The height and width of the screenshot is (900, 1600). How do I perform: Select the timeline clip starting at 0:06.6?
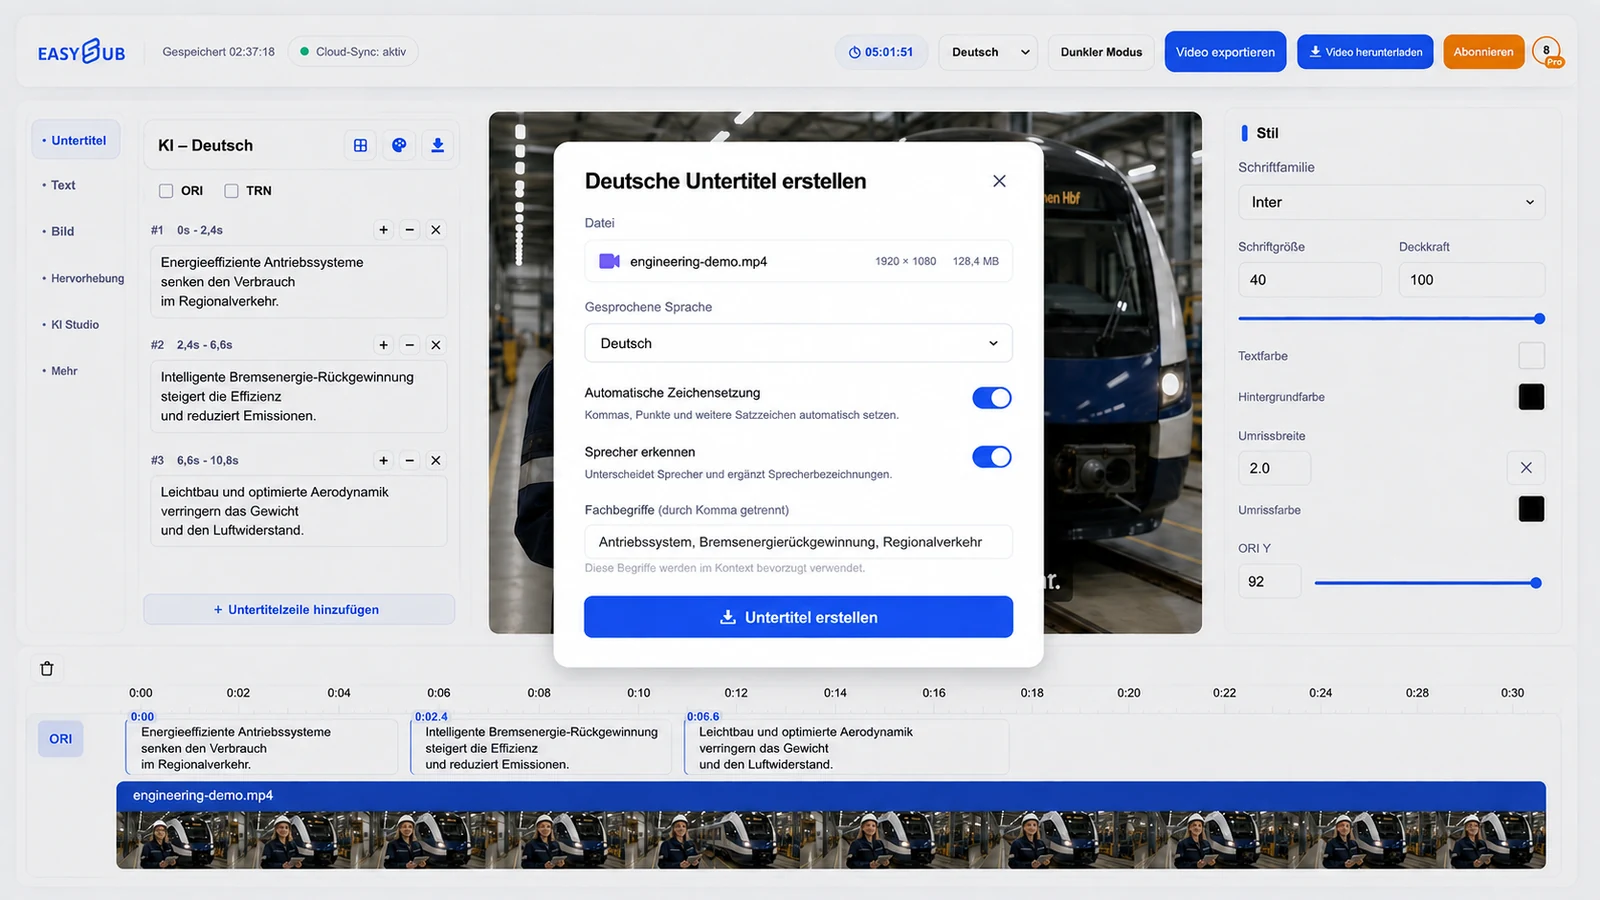point(847,747)
